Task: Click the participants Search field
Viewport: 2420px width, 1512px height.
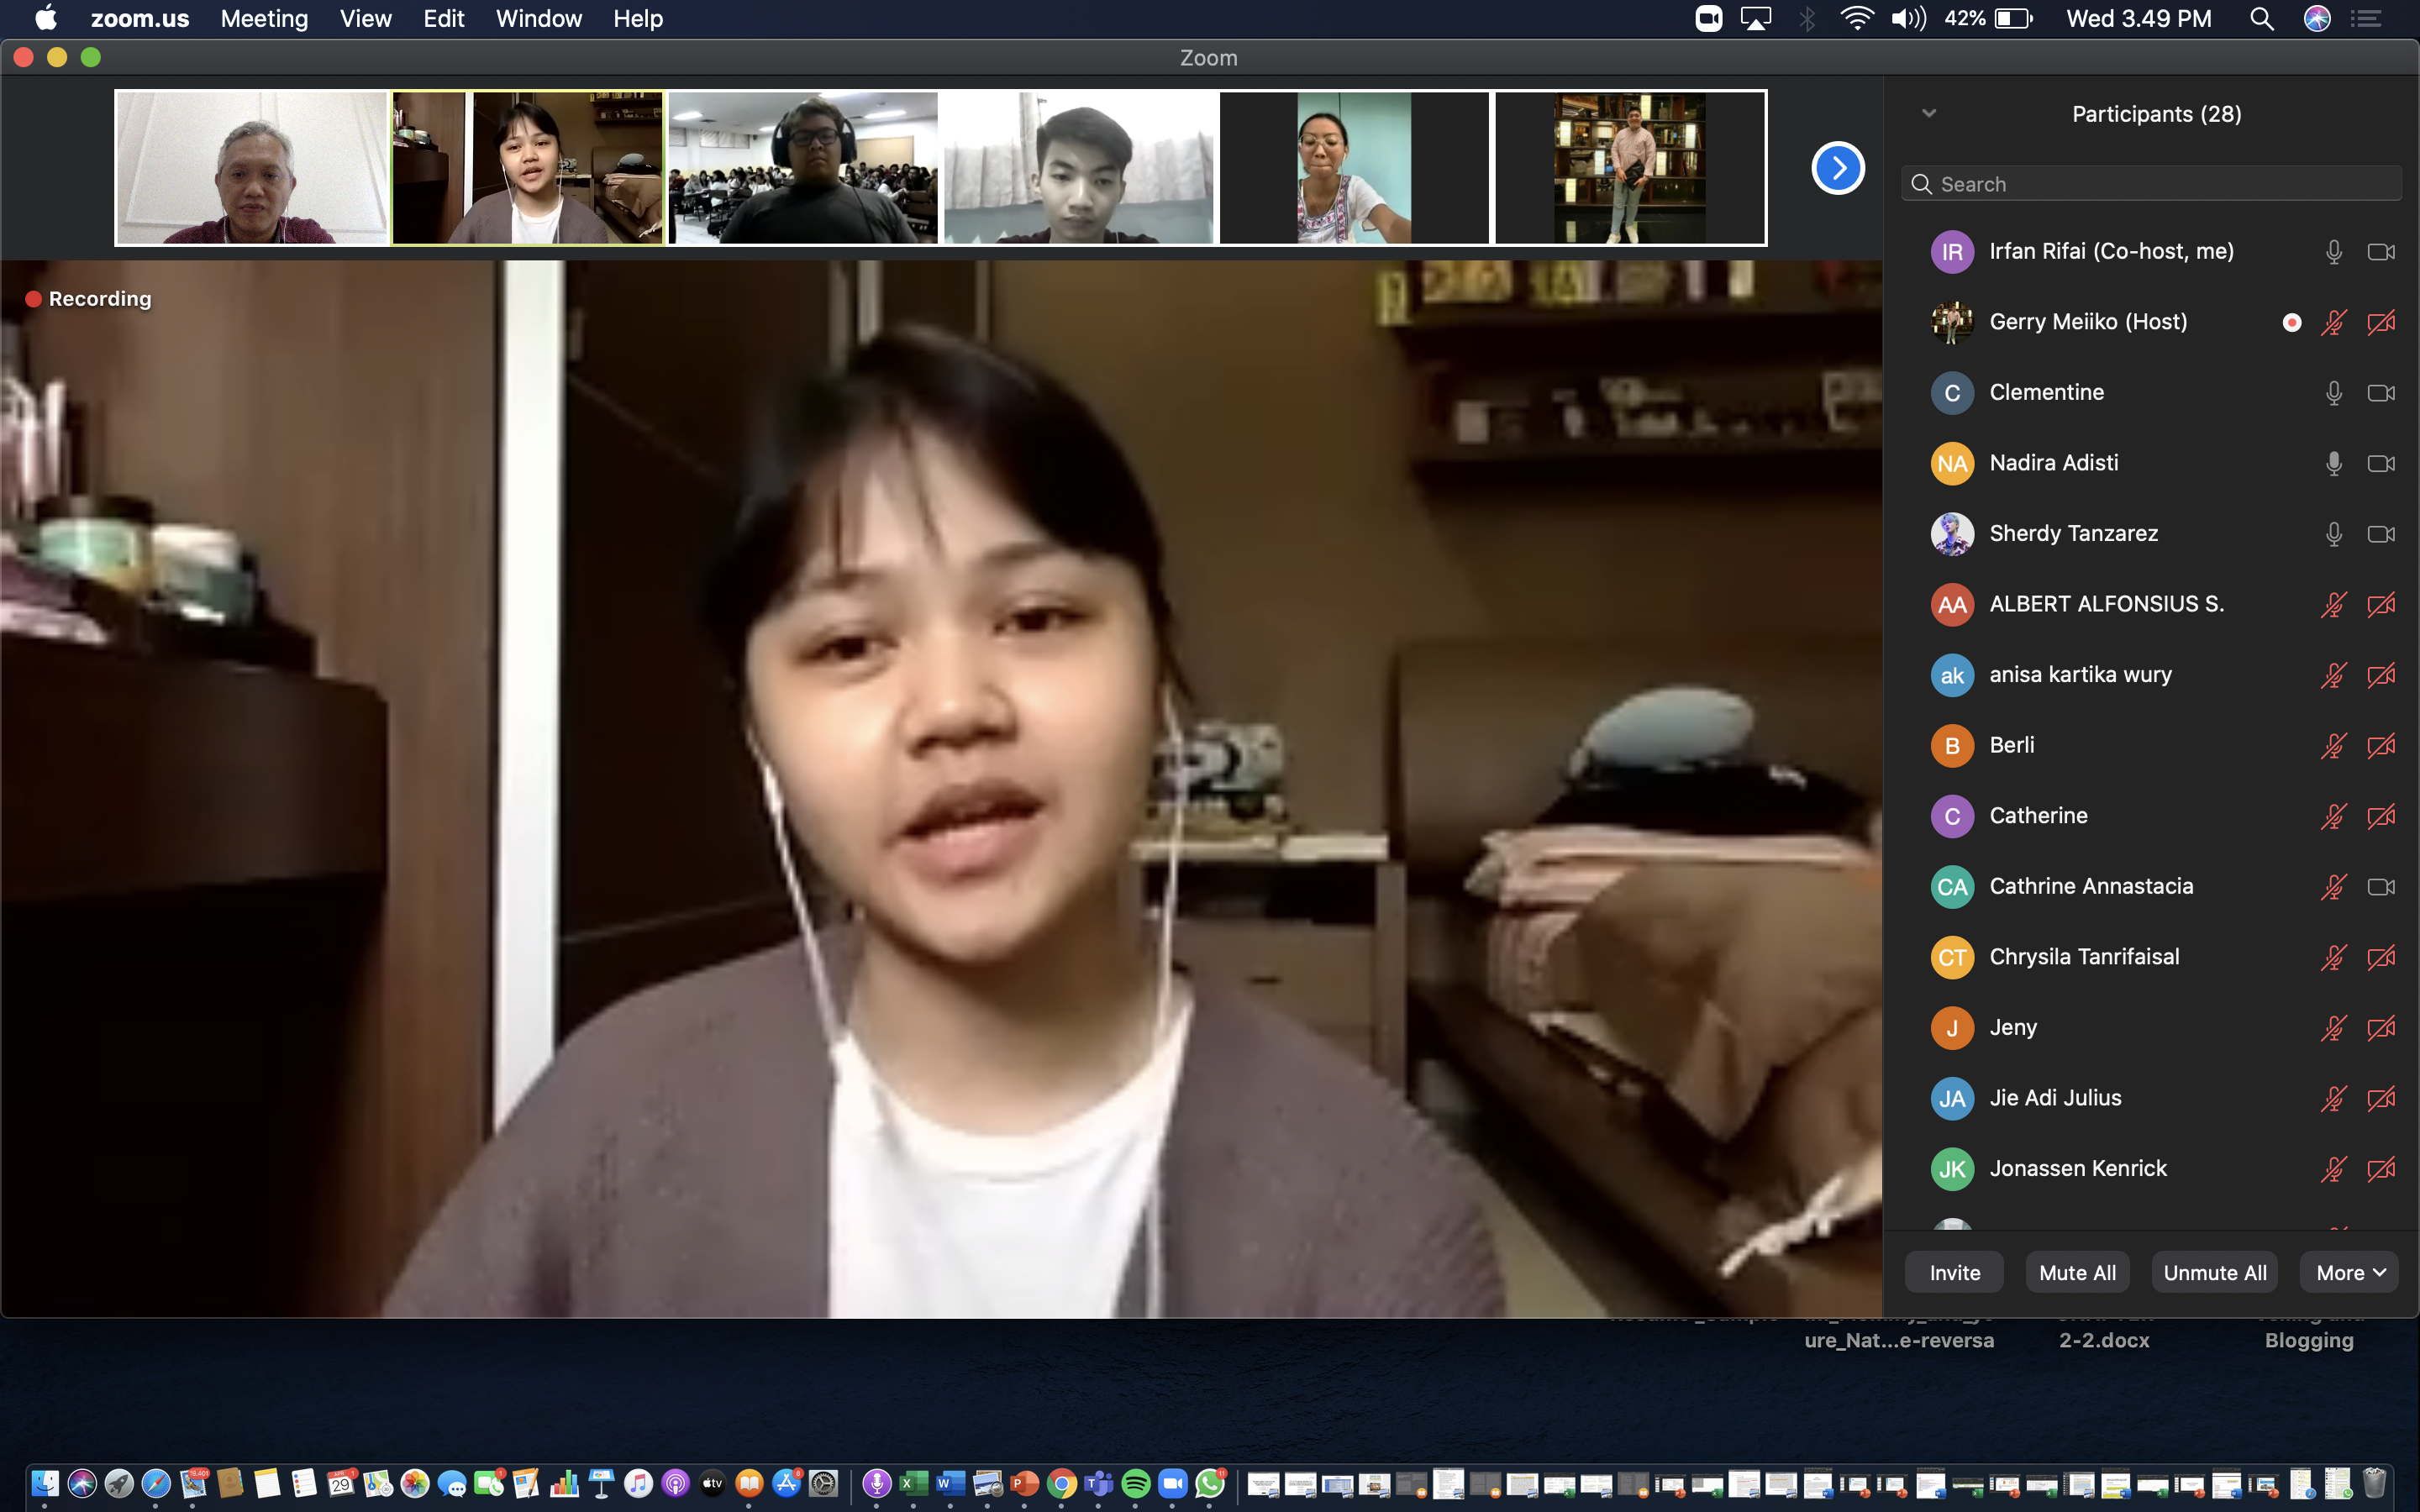Action: pyautogui.click(x=2150, y=184)
